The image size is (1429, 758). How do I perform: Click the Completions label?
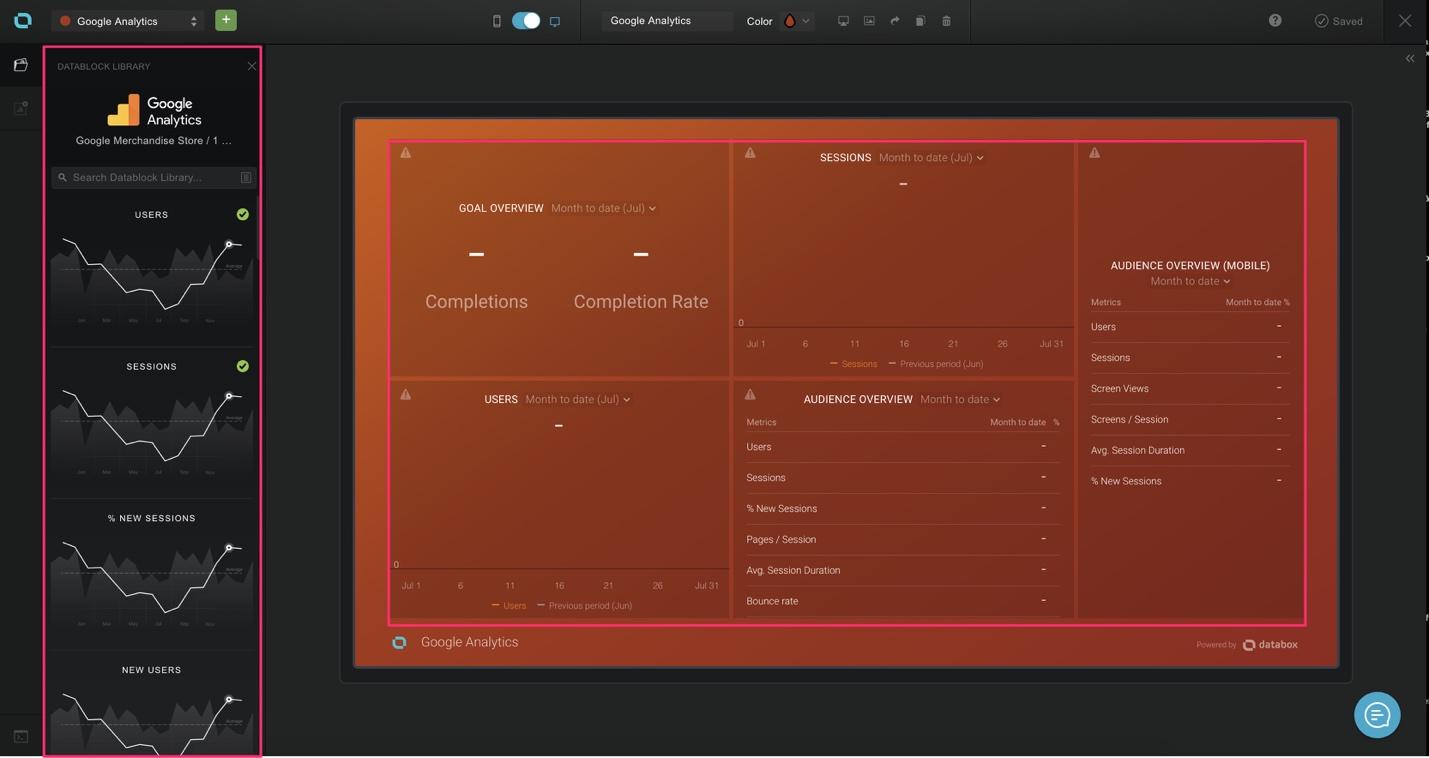pyautogui.click(x=476, y=301)
